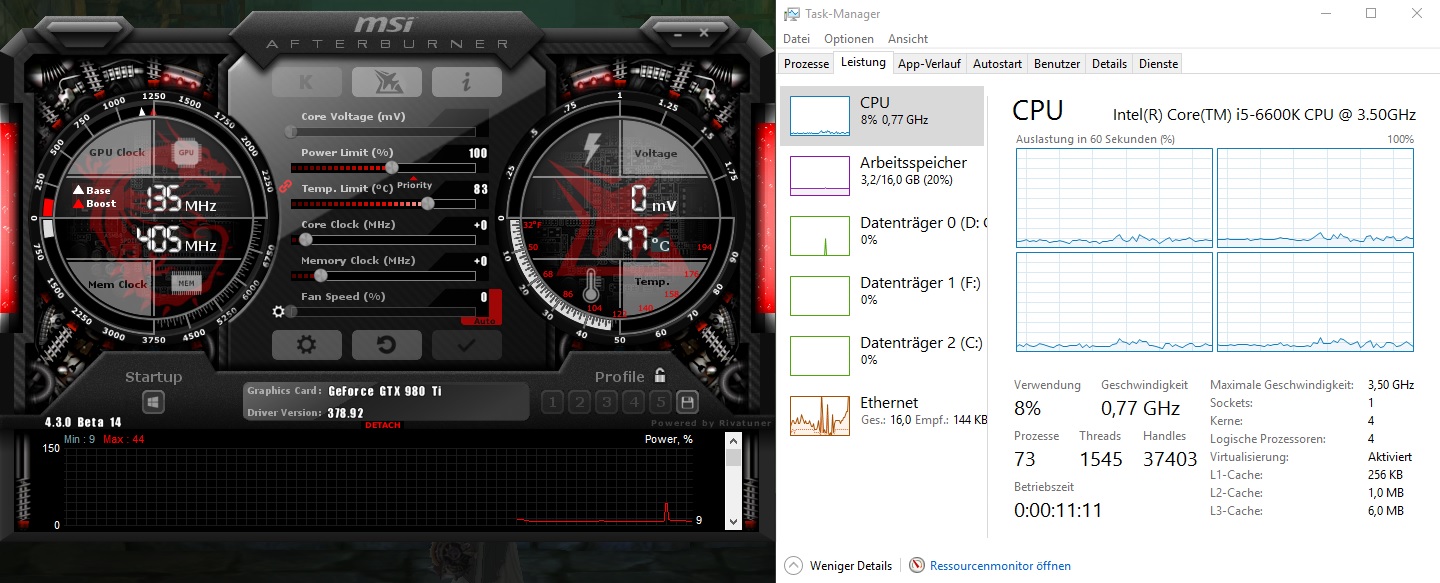The image size is (1440, 583).
Task: Click the thermometer icon on the temp gauge
Action: [x=590, y=287]
